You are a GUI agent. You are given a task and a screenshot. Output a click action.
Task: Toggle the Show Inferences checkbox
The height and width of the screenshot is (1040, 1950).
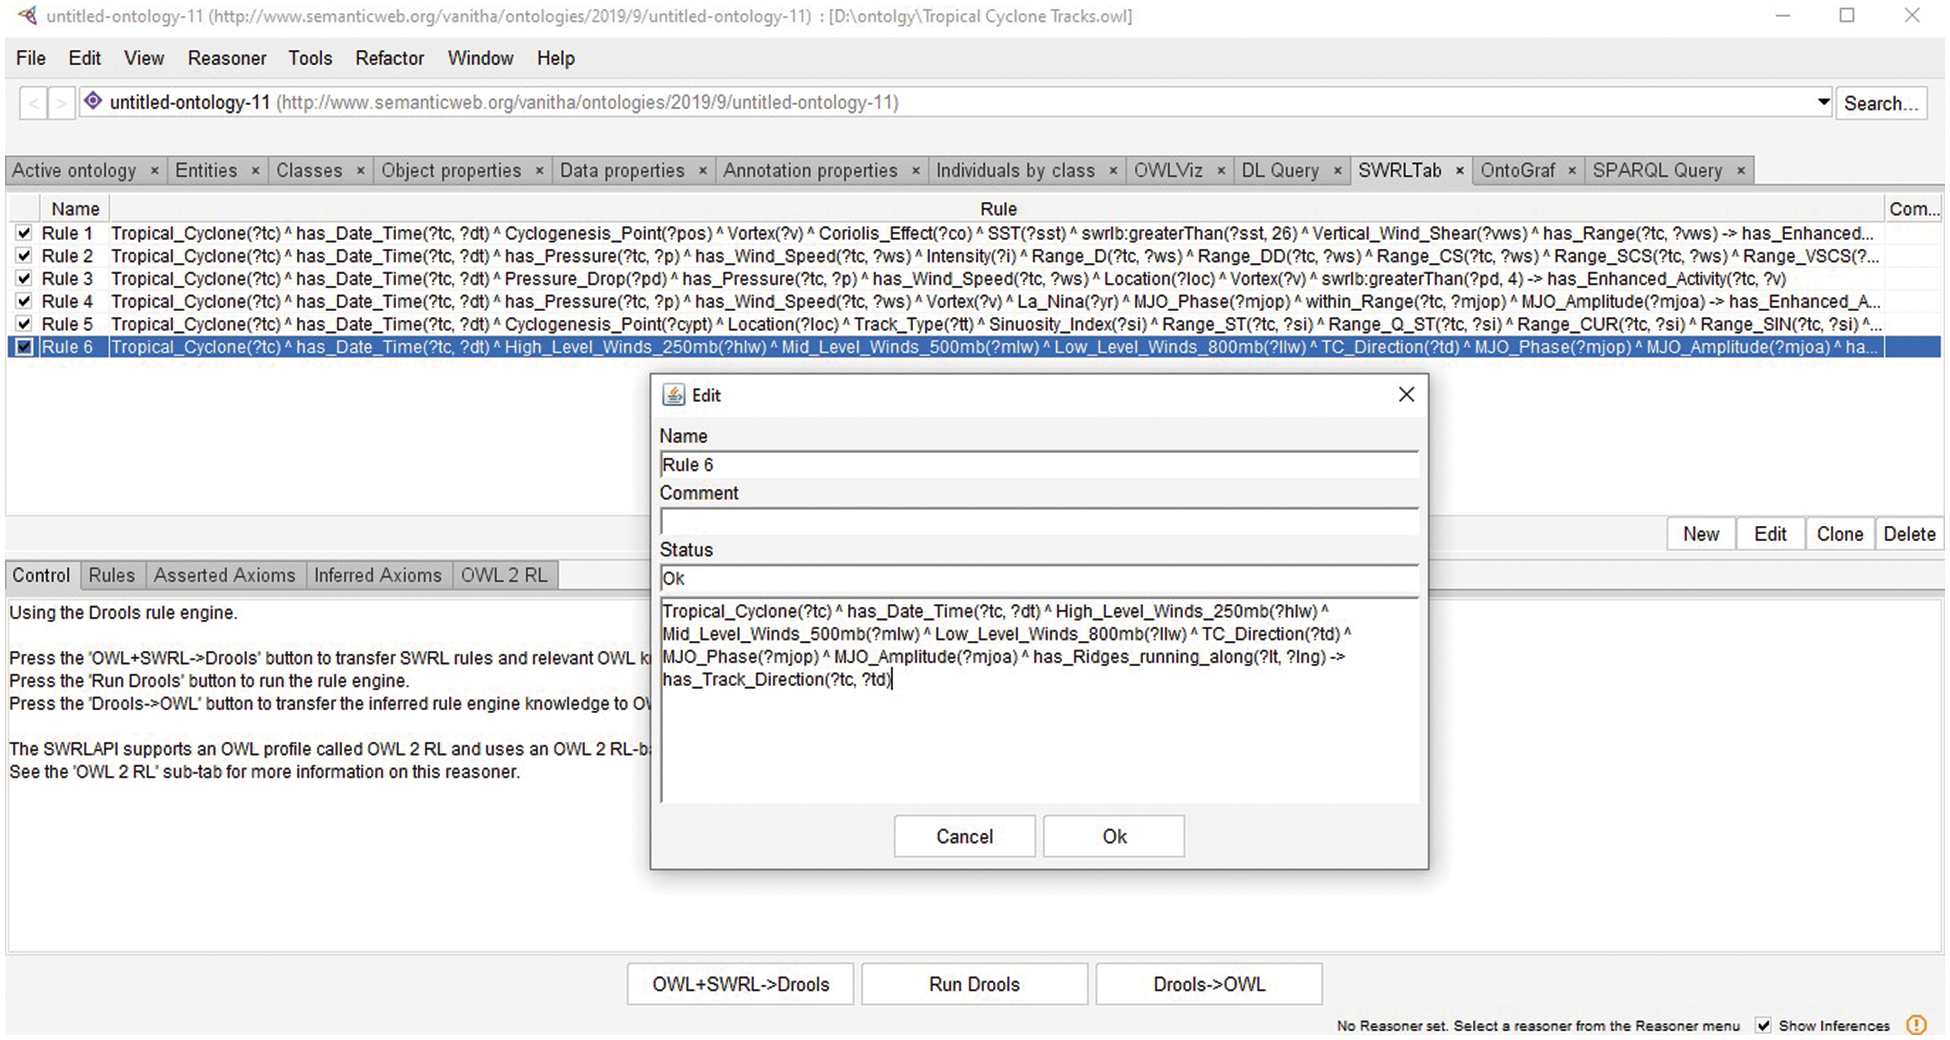click(x=1763, y=1025)
